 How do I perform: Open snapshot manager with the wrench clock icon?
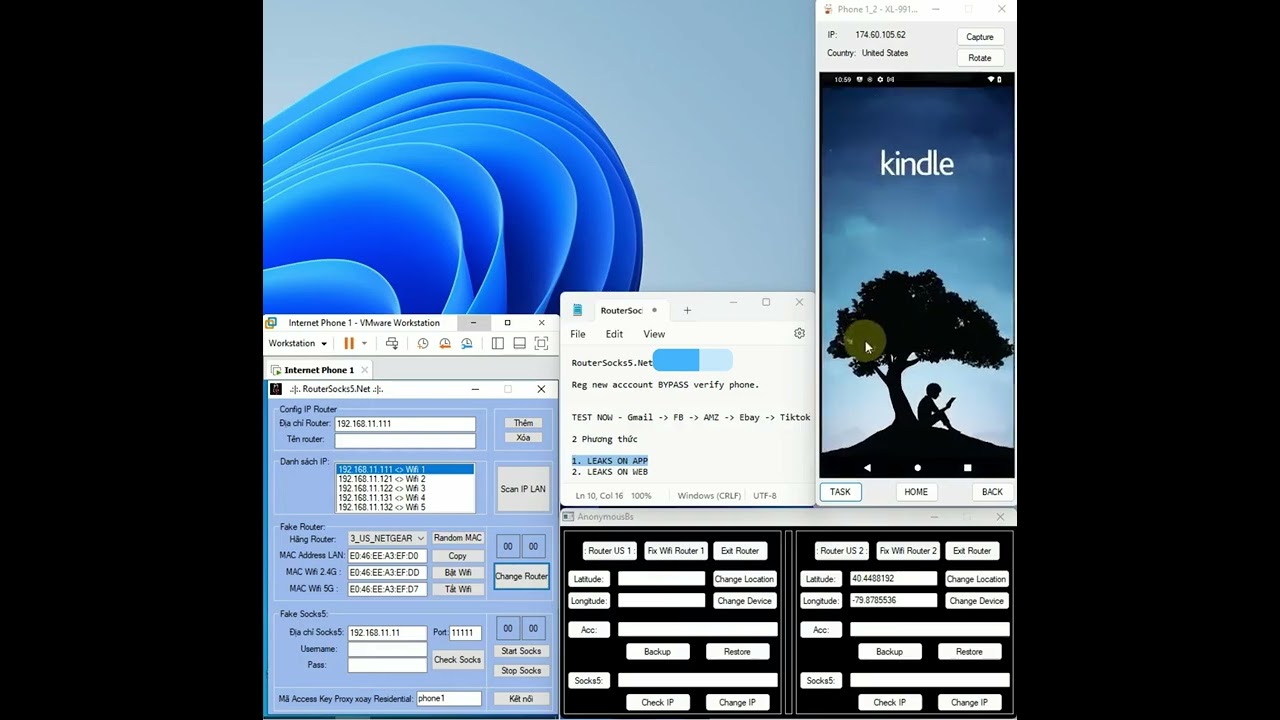coord(467,343)
